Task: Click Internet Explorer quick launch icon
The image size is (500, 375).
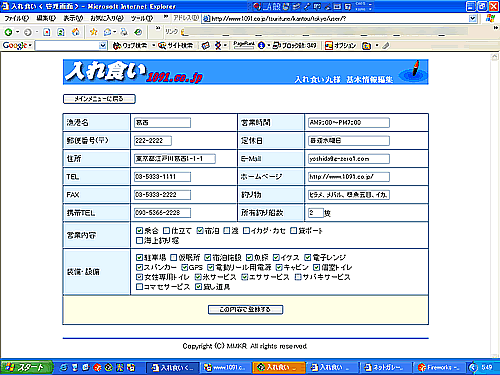Action: pos(63,367)
